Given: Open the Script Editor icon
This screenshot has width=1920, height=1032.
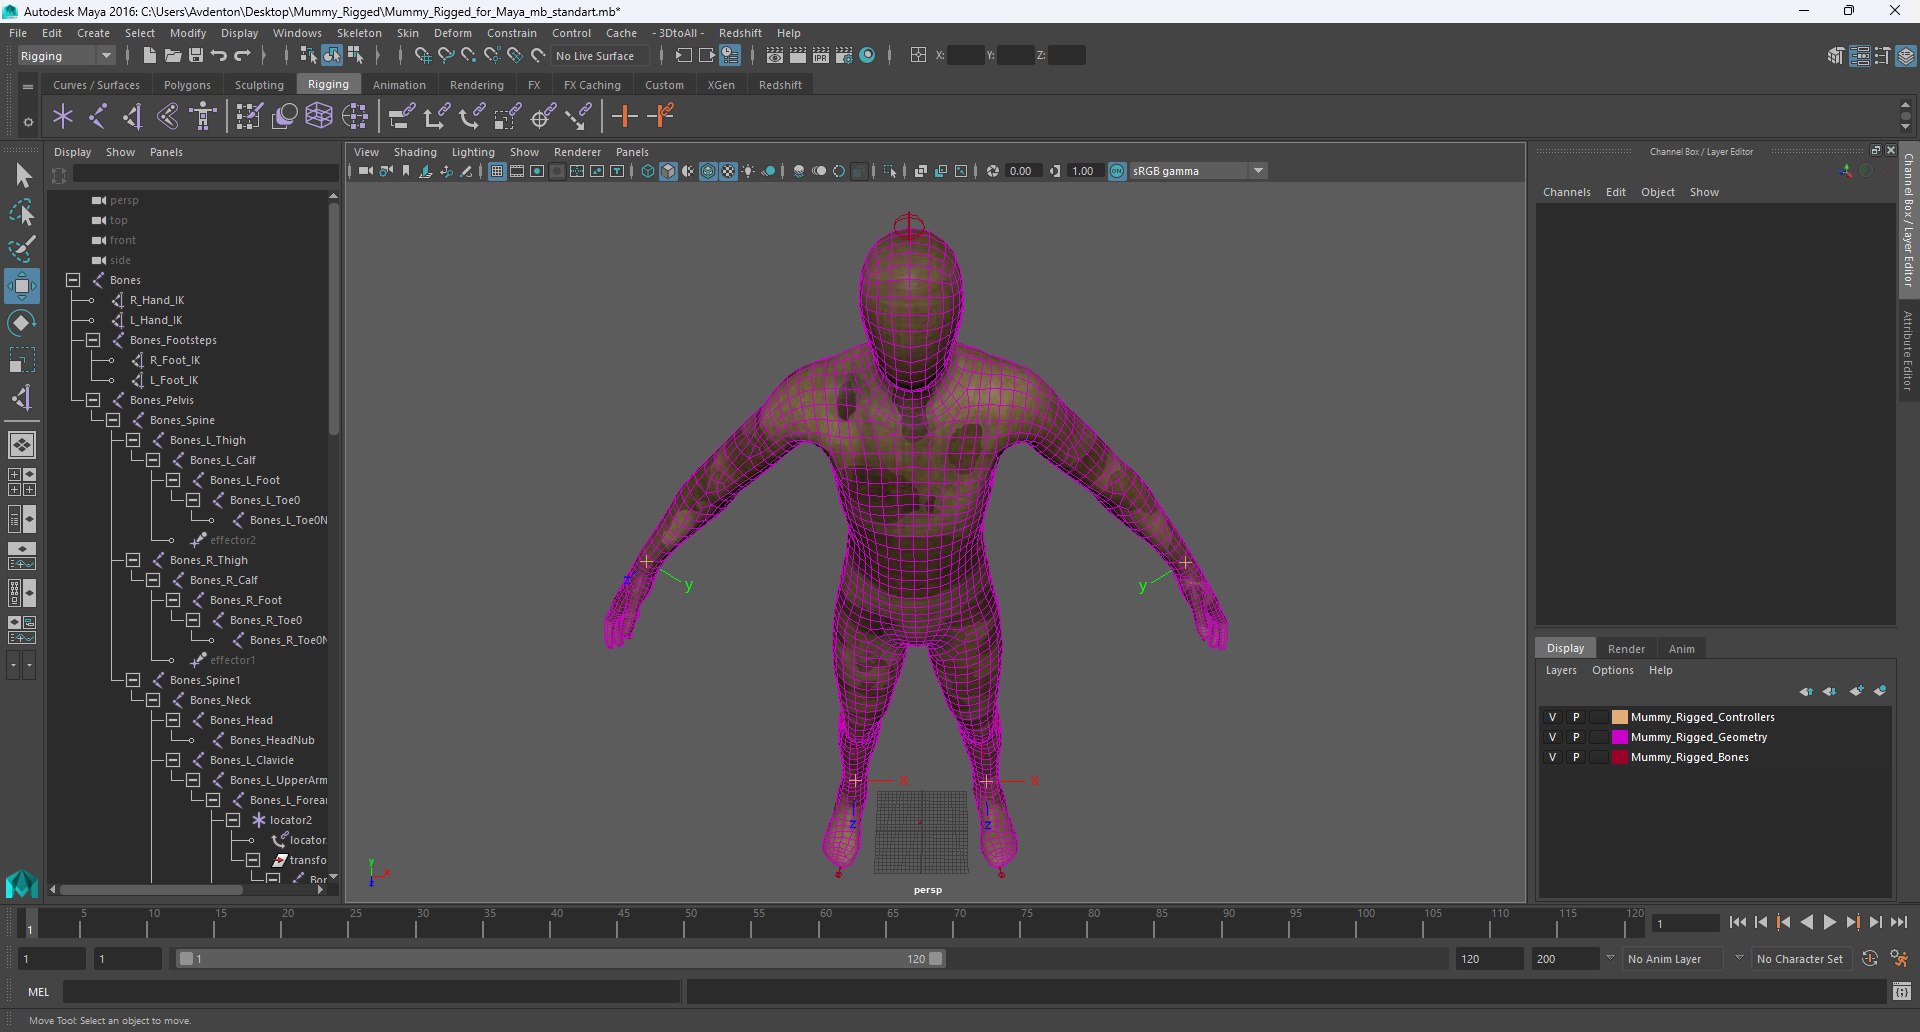Looking at the screenshot, I should point(1902,992).
